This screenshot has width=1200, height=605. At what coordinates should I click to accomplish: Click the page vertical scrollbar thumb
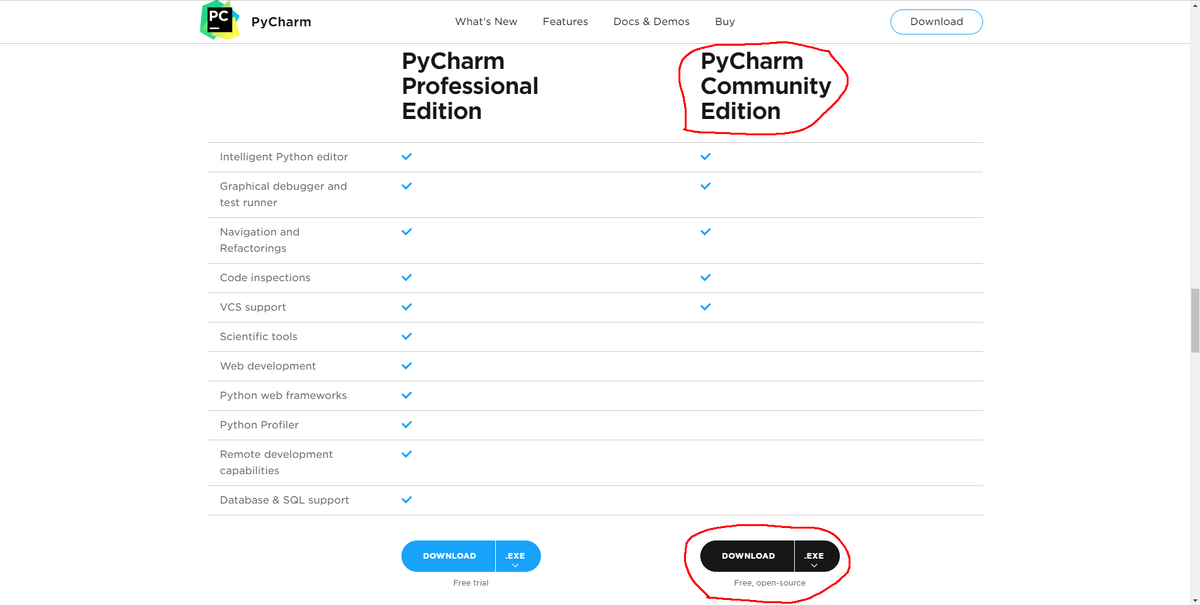click(1194, 320)
